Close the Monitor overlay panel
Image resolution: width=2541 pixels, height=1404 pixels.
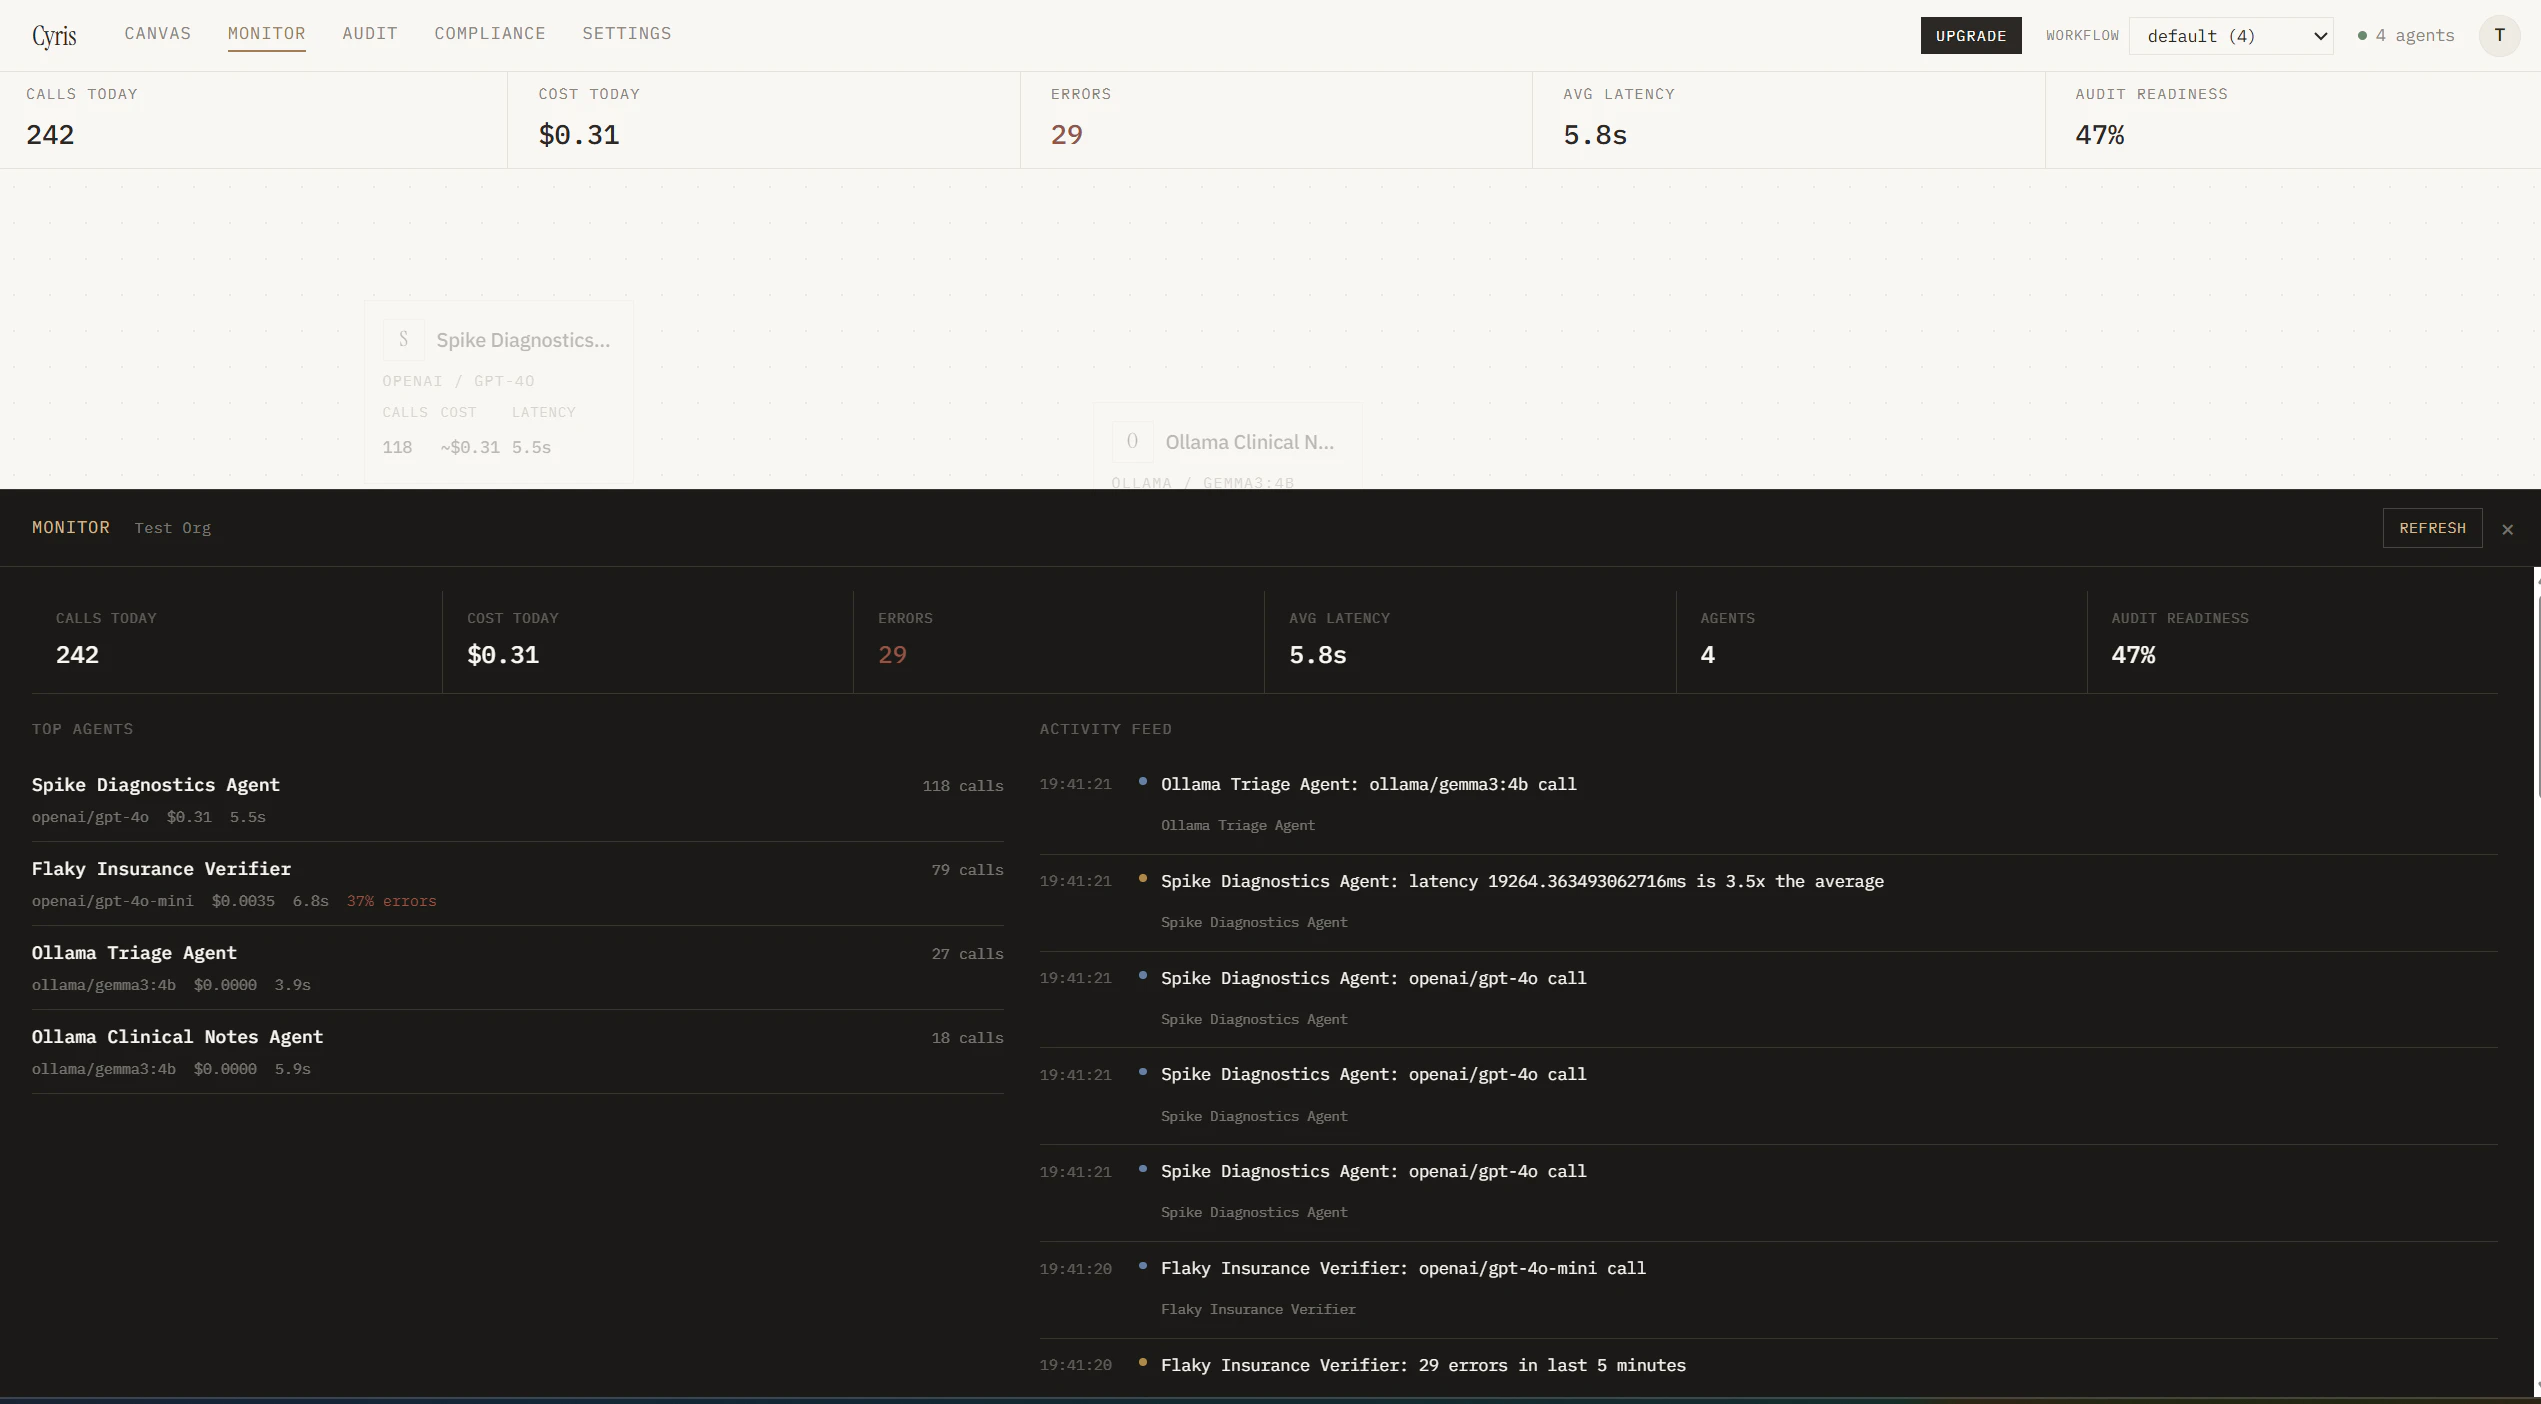[2508, 529]
